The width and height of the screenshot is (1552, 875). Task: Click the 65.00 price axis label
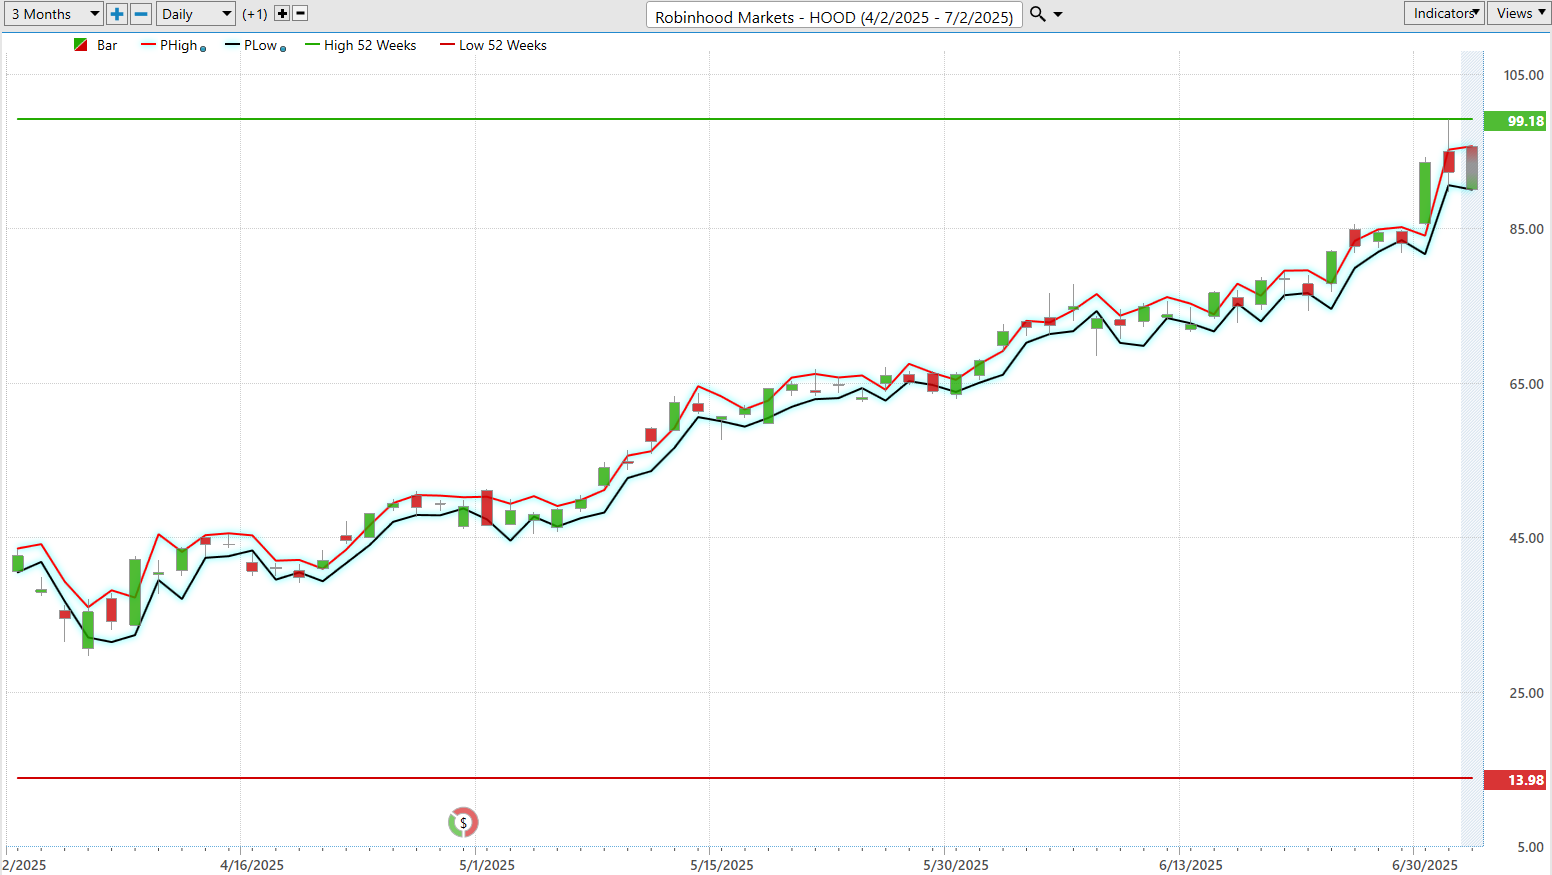click(x=1527, y=384)
